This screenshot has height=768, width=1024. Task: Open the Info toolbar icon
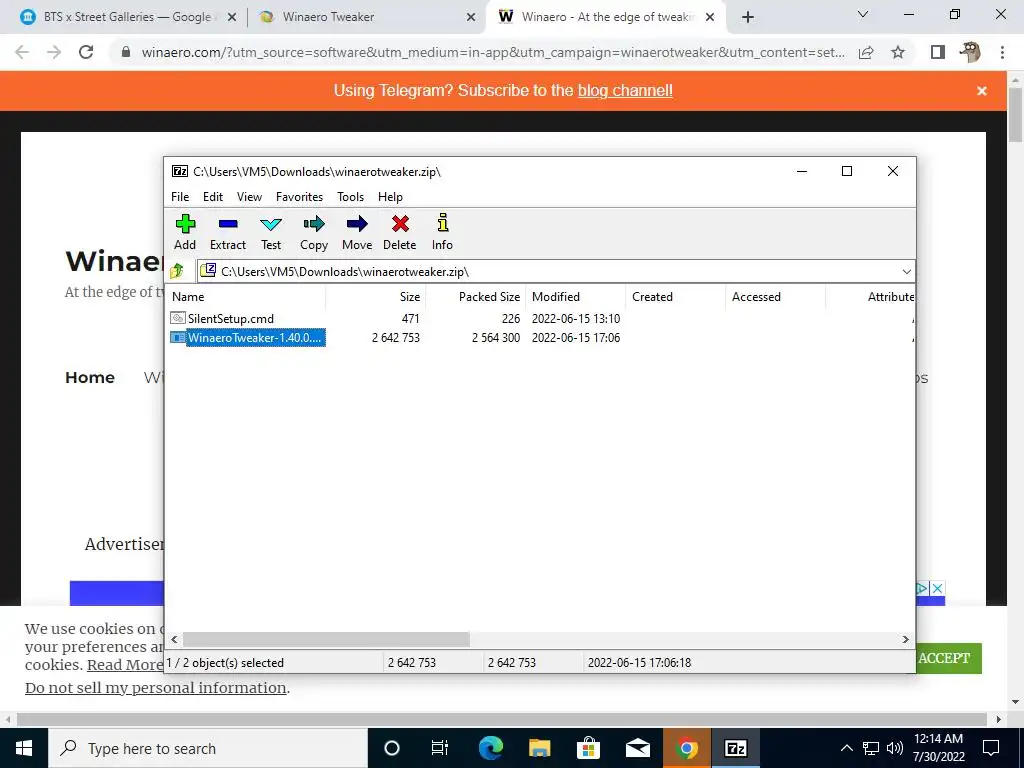[443, 223]
